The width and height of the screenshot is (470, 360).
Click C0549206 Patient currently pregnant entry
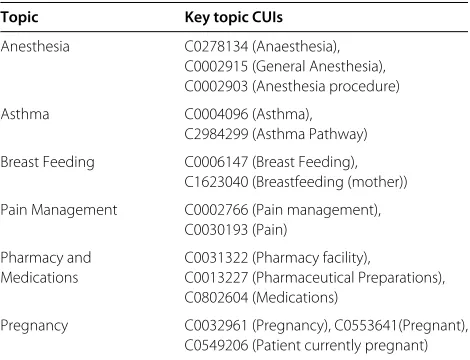[306, 346]
